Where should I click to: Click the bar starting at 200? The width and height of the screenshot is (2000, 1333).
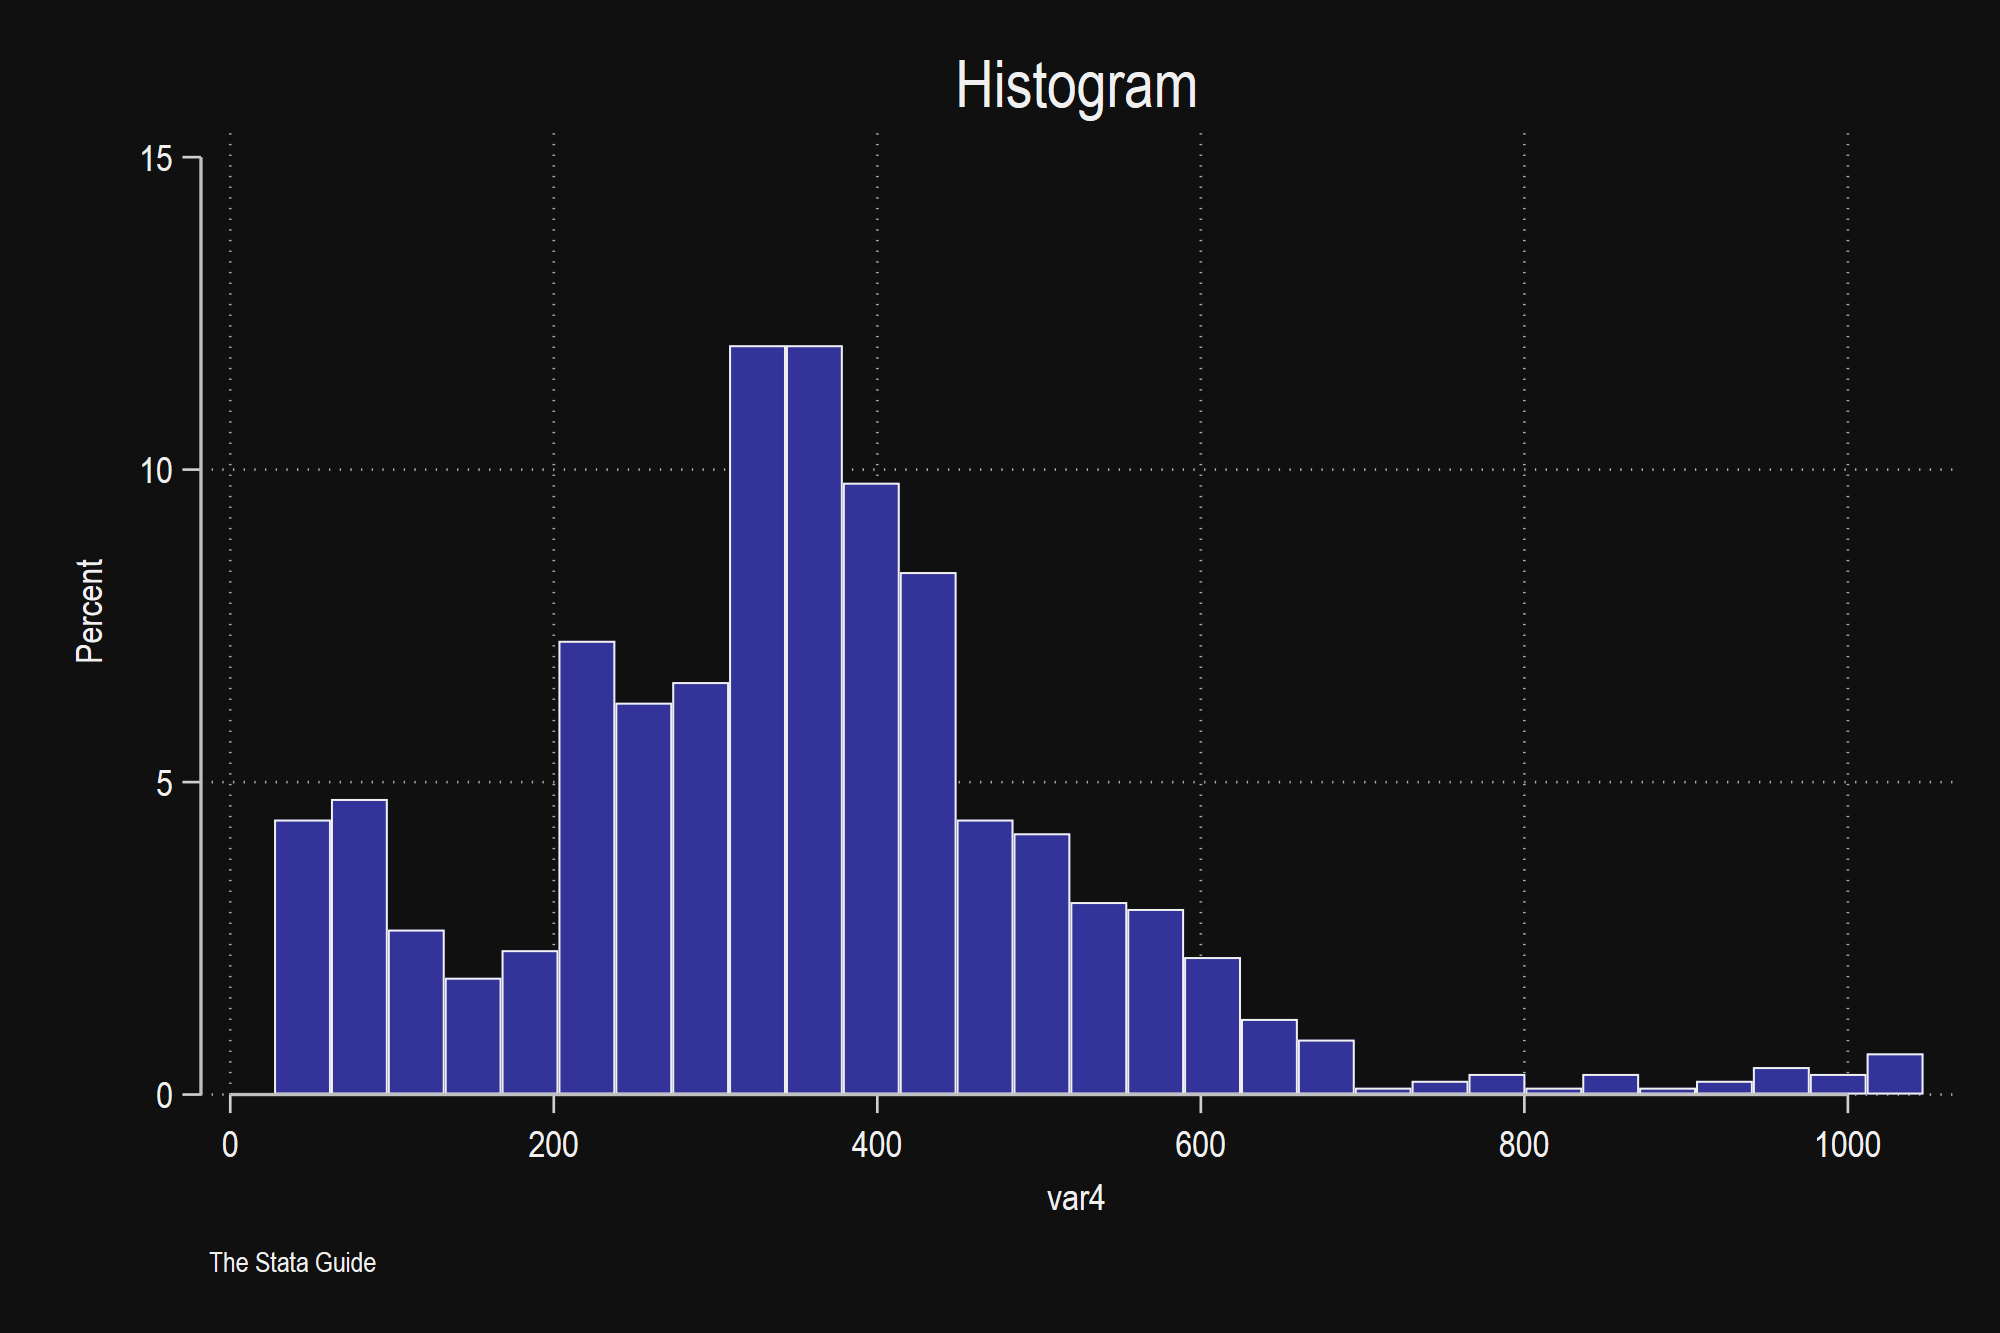tap(586, 868)
